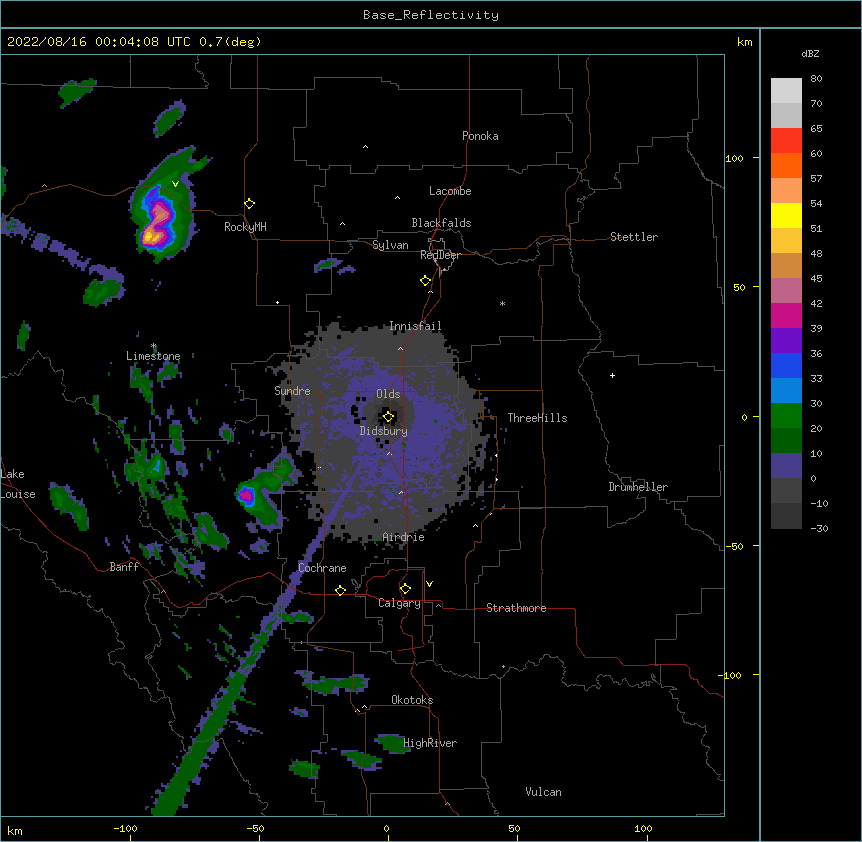Click the Sundre label
The height and width of the screenshot is (842, 862).
pos(292,391)
